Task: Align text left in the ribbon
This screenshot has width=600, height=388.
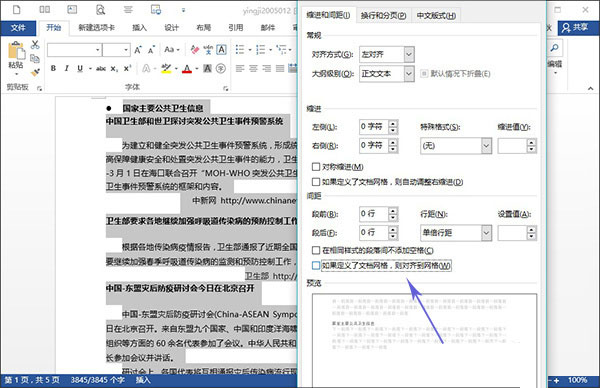Action: pos(240,68)
